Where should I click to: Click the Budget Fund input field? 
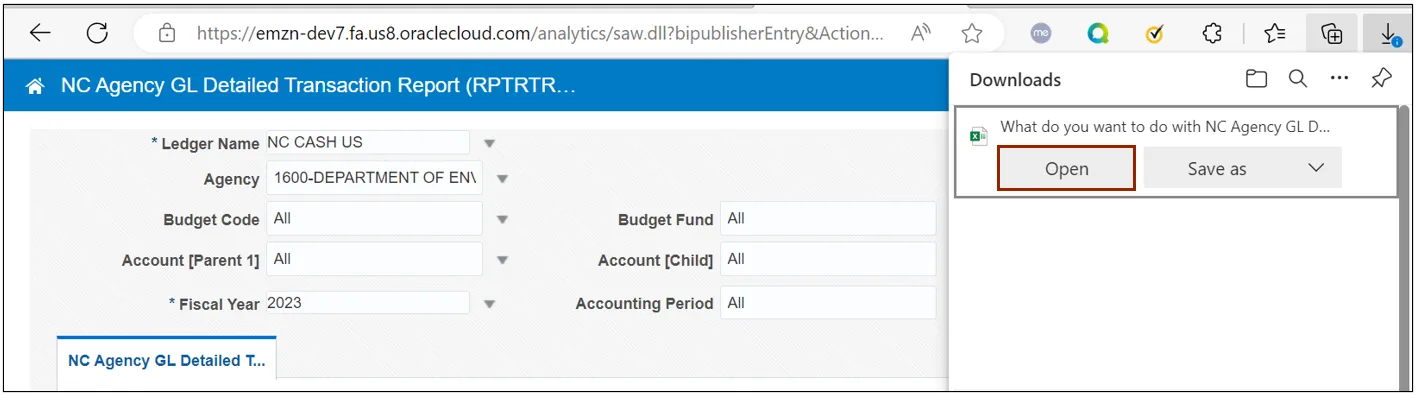click(828, 219)
